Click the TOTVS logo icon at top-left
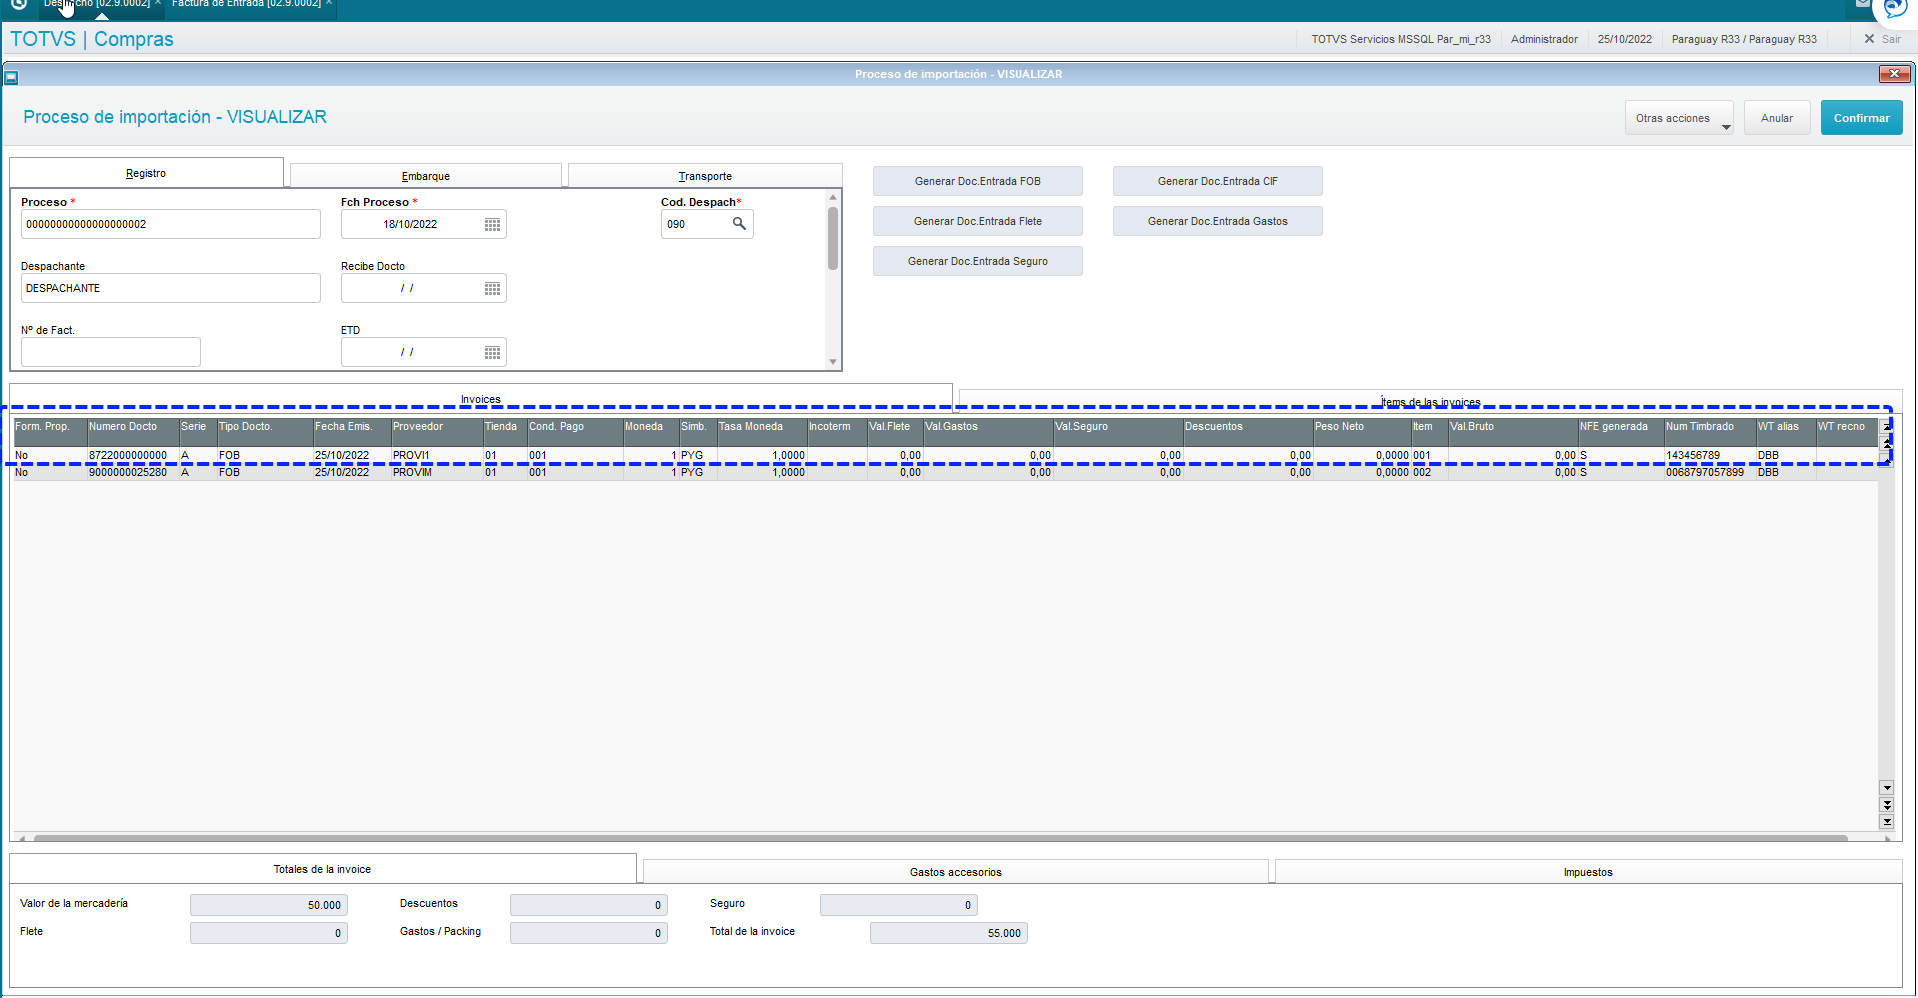The width and height of the screenshot is (1918, 998). [x=18, y=5]
